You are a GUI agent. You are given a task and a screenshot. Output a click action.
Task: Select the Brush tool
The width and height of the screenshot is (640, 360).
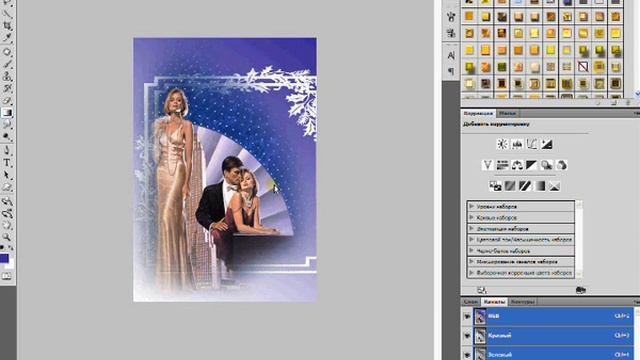click(x=7, y=64)
